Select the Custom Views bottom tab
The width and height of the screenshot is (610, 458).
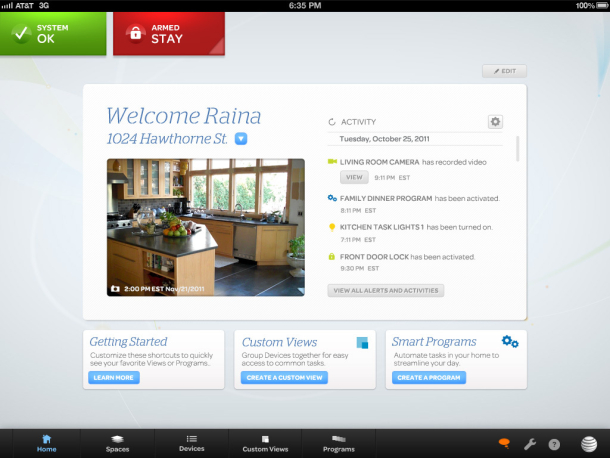[265, 444]
